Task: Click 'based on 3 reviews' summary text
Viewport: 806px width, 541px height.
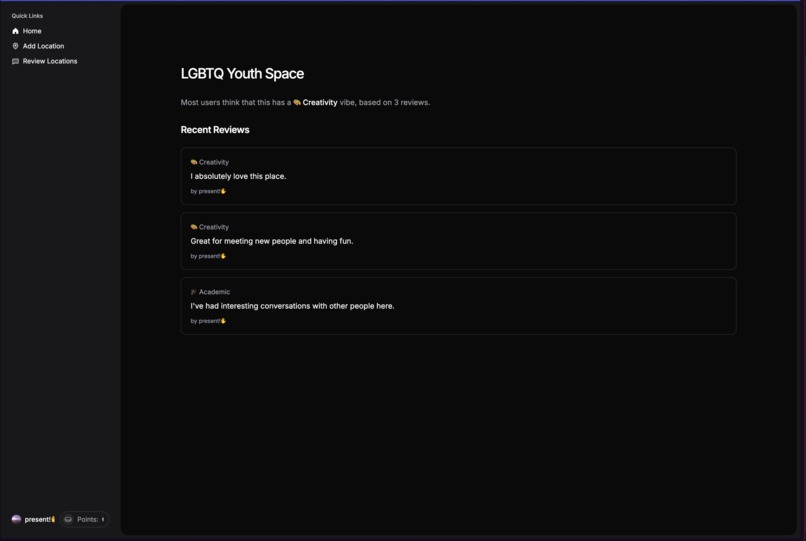Action: point(394,102)
